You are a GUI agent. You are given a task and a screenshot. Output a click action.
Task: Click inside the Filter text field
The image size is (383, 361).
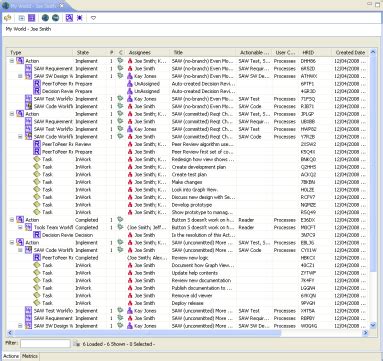45,344
